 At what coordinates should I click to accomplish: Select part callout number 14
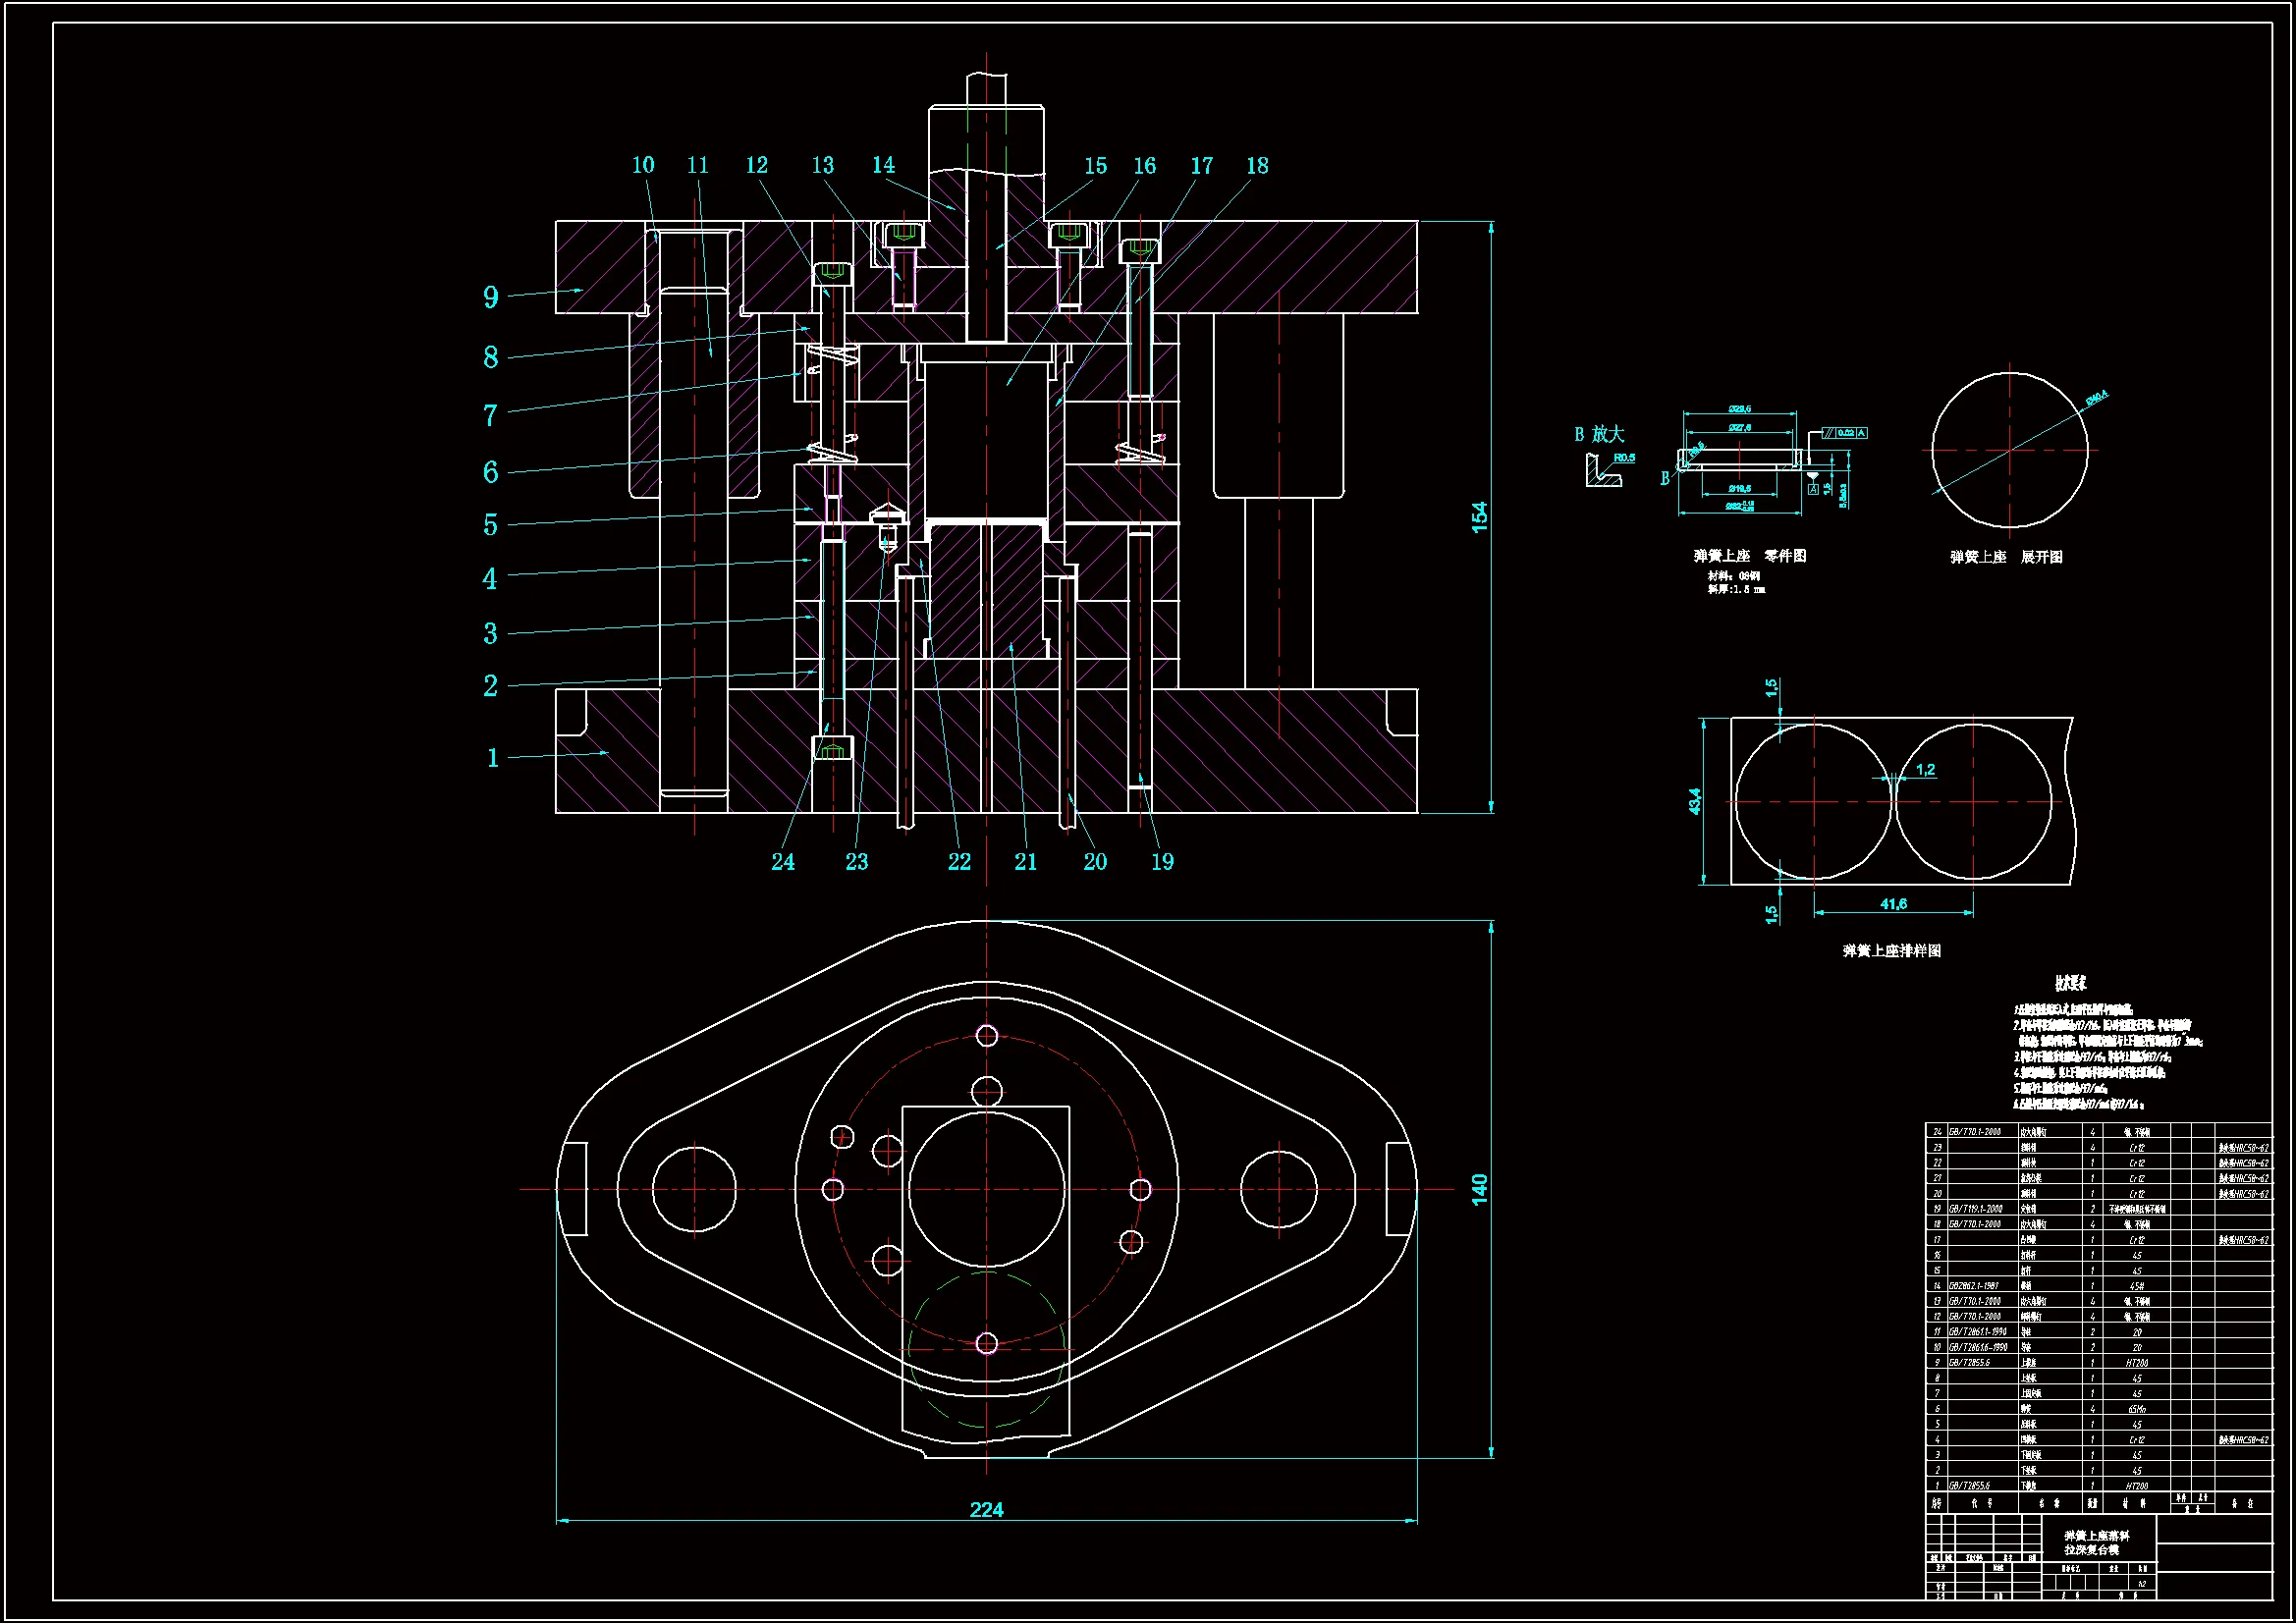coord(883,165)
